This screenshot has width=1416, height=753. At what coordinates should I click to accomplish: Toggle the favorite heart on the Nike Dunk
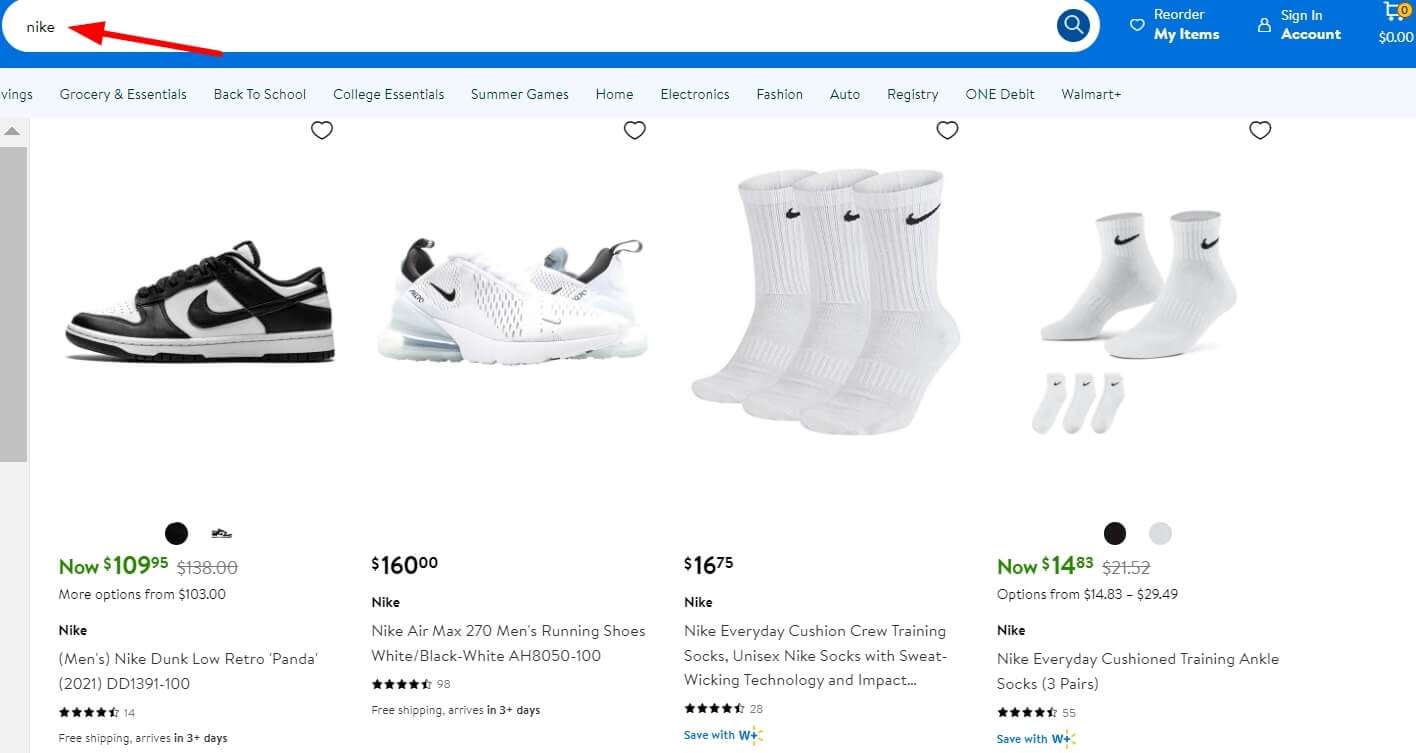coord(321,130)
